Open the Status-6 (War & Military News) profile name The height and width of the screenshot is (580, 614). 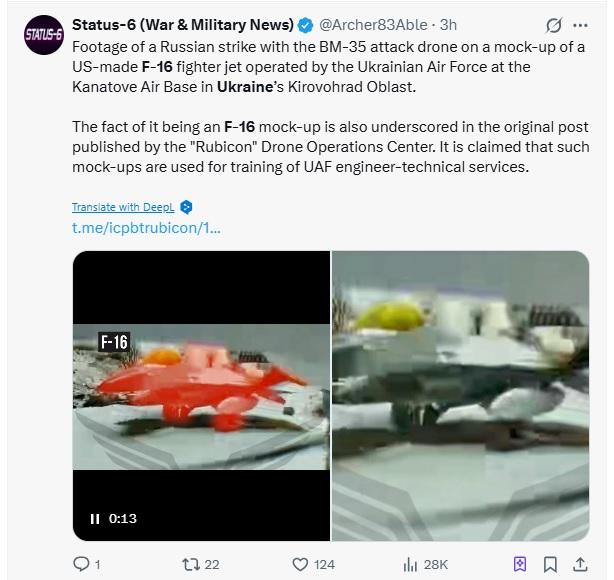(x=183, y=24)
